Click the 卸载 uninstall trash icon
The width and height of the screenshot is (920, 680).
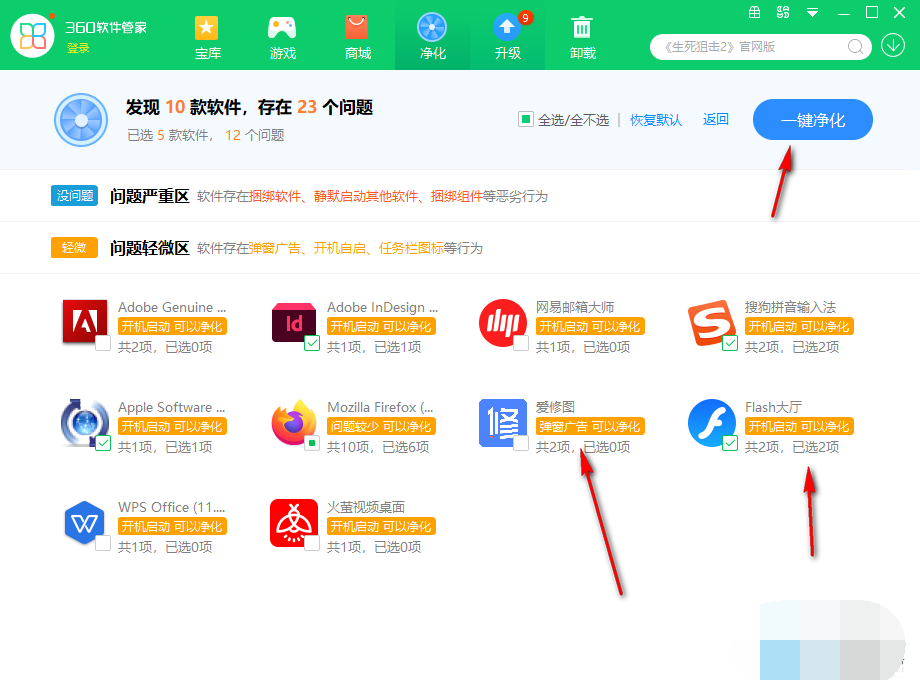pyautogui.click(x=582, y=28)
